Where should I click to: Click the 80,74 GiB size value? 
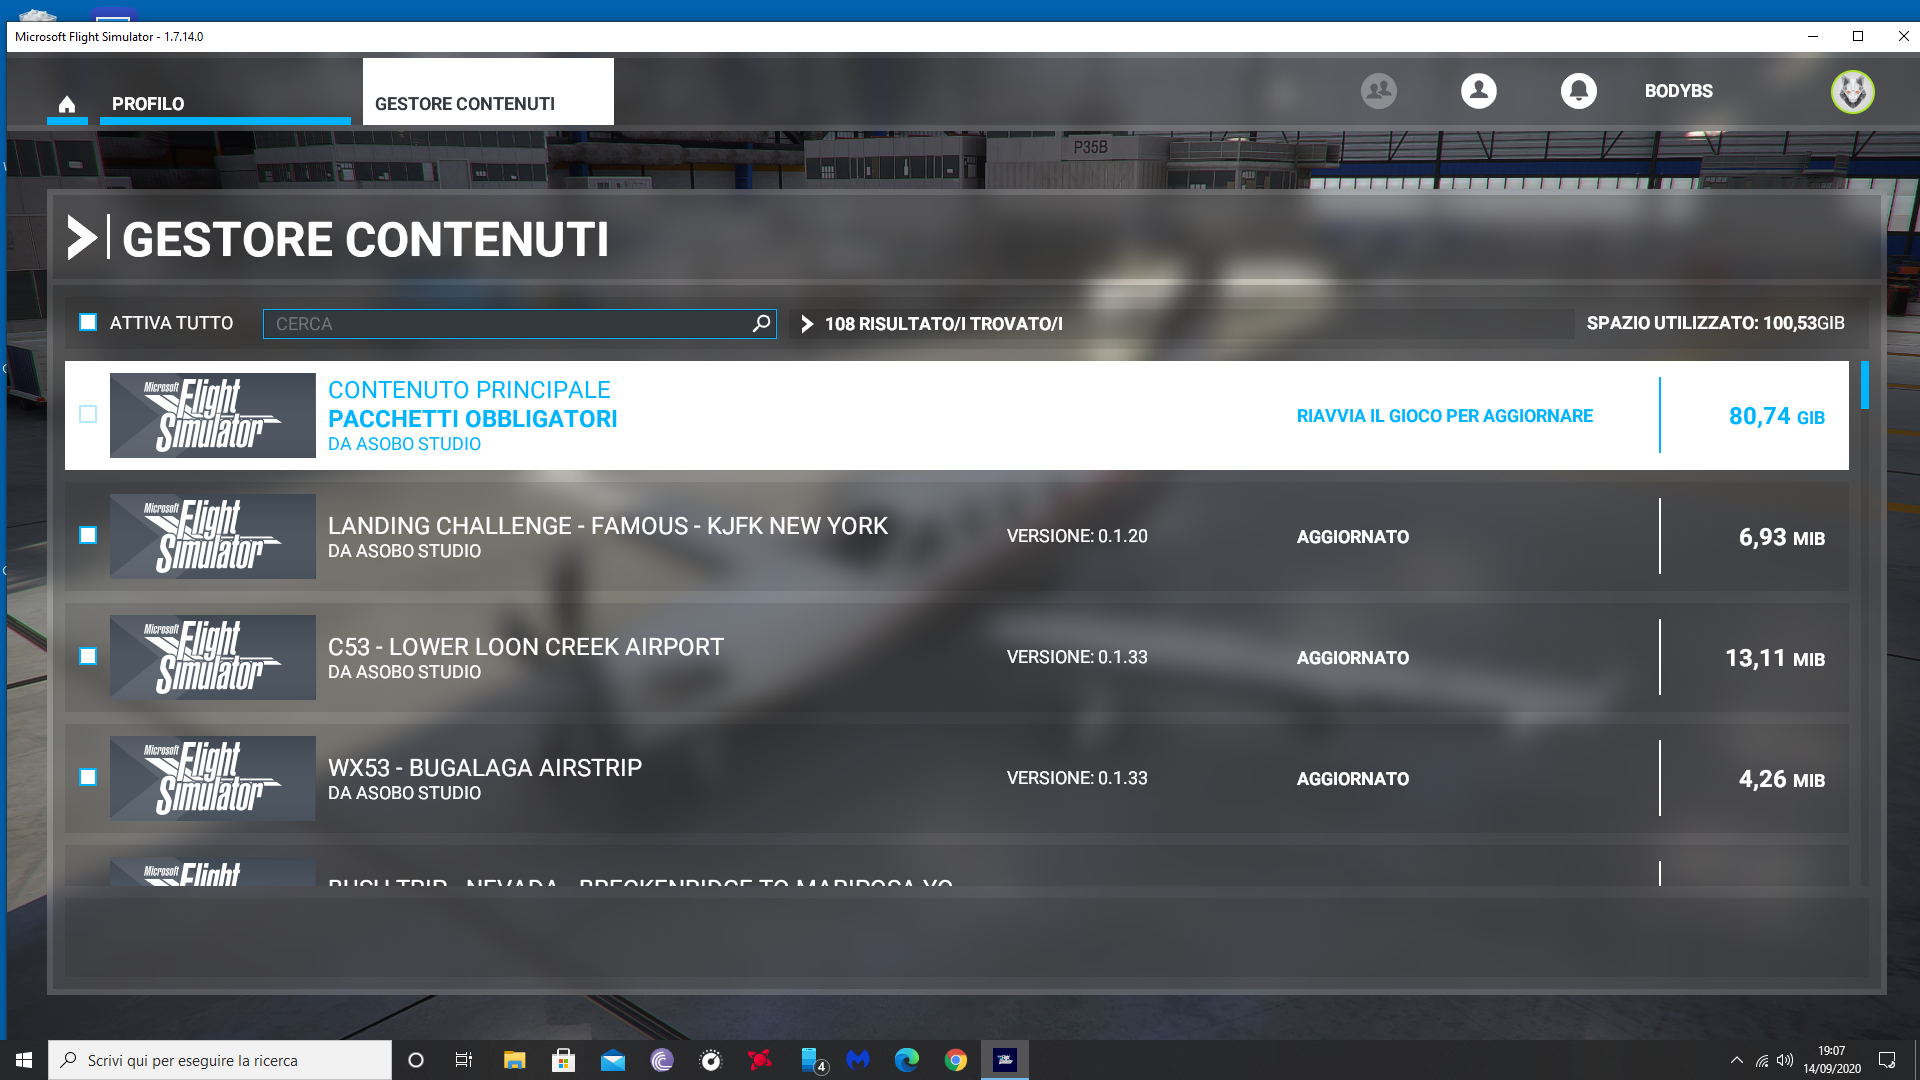[1777, 416]
